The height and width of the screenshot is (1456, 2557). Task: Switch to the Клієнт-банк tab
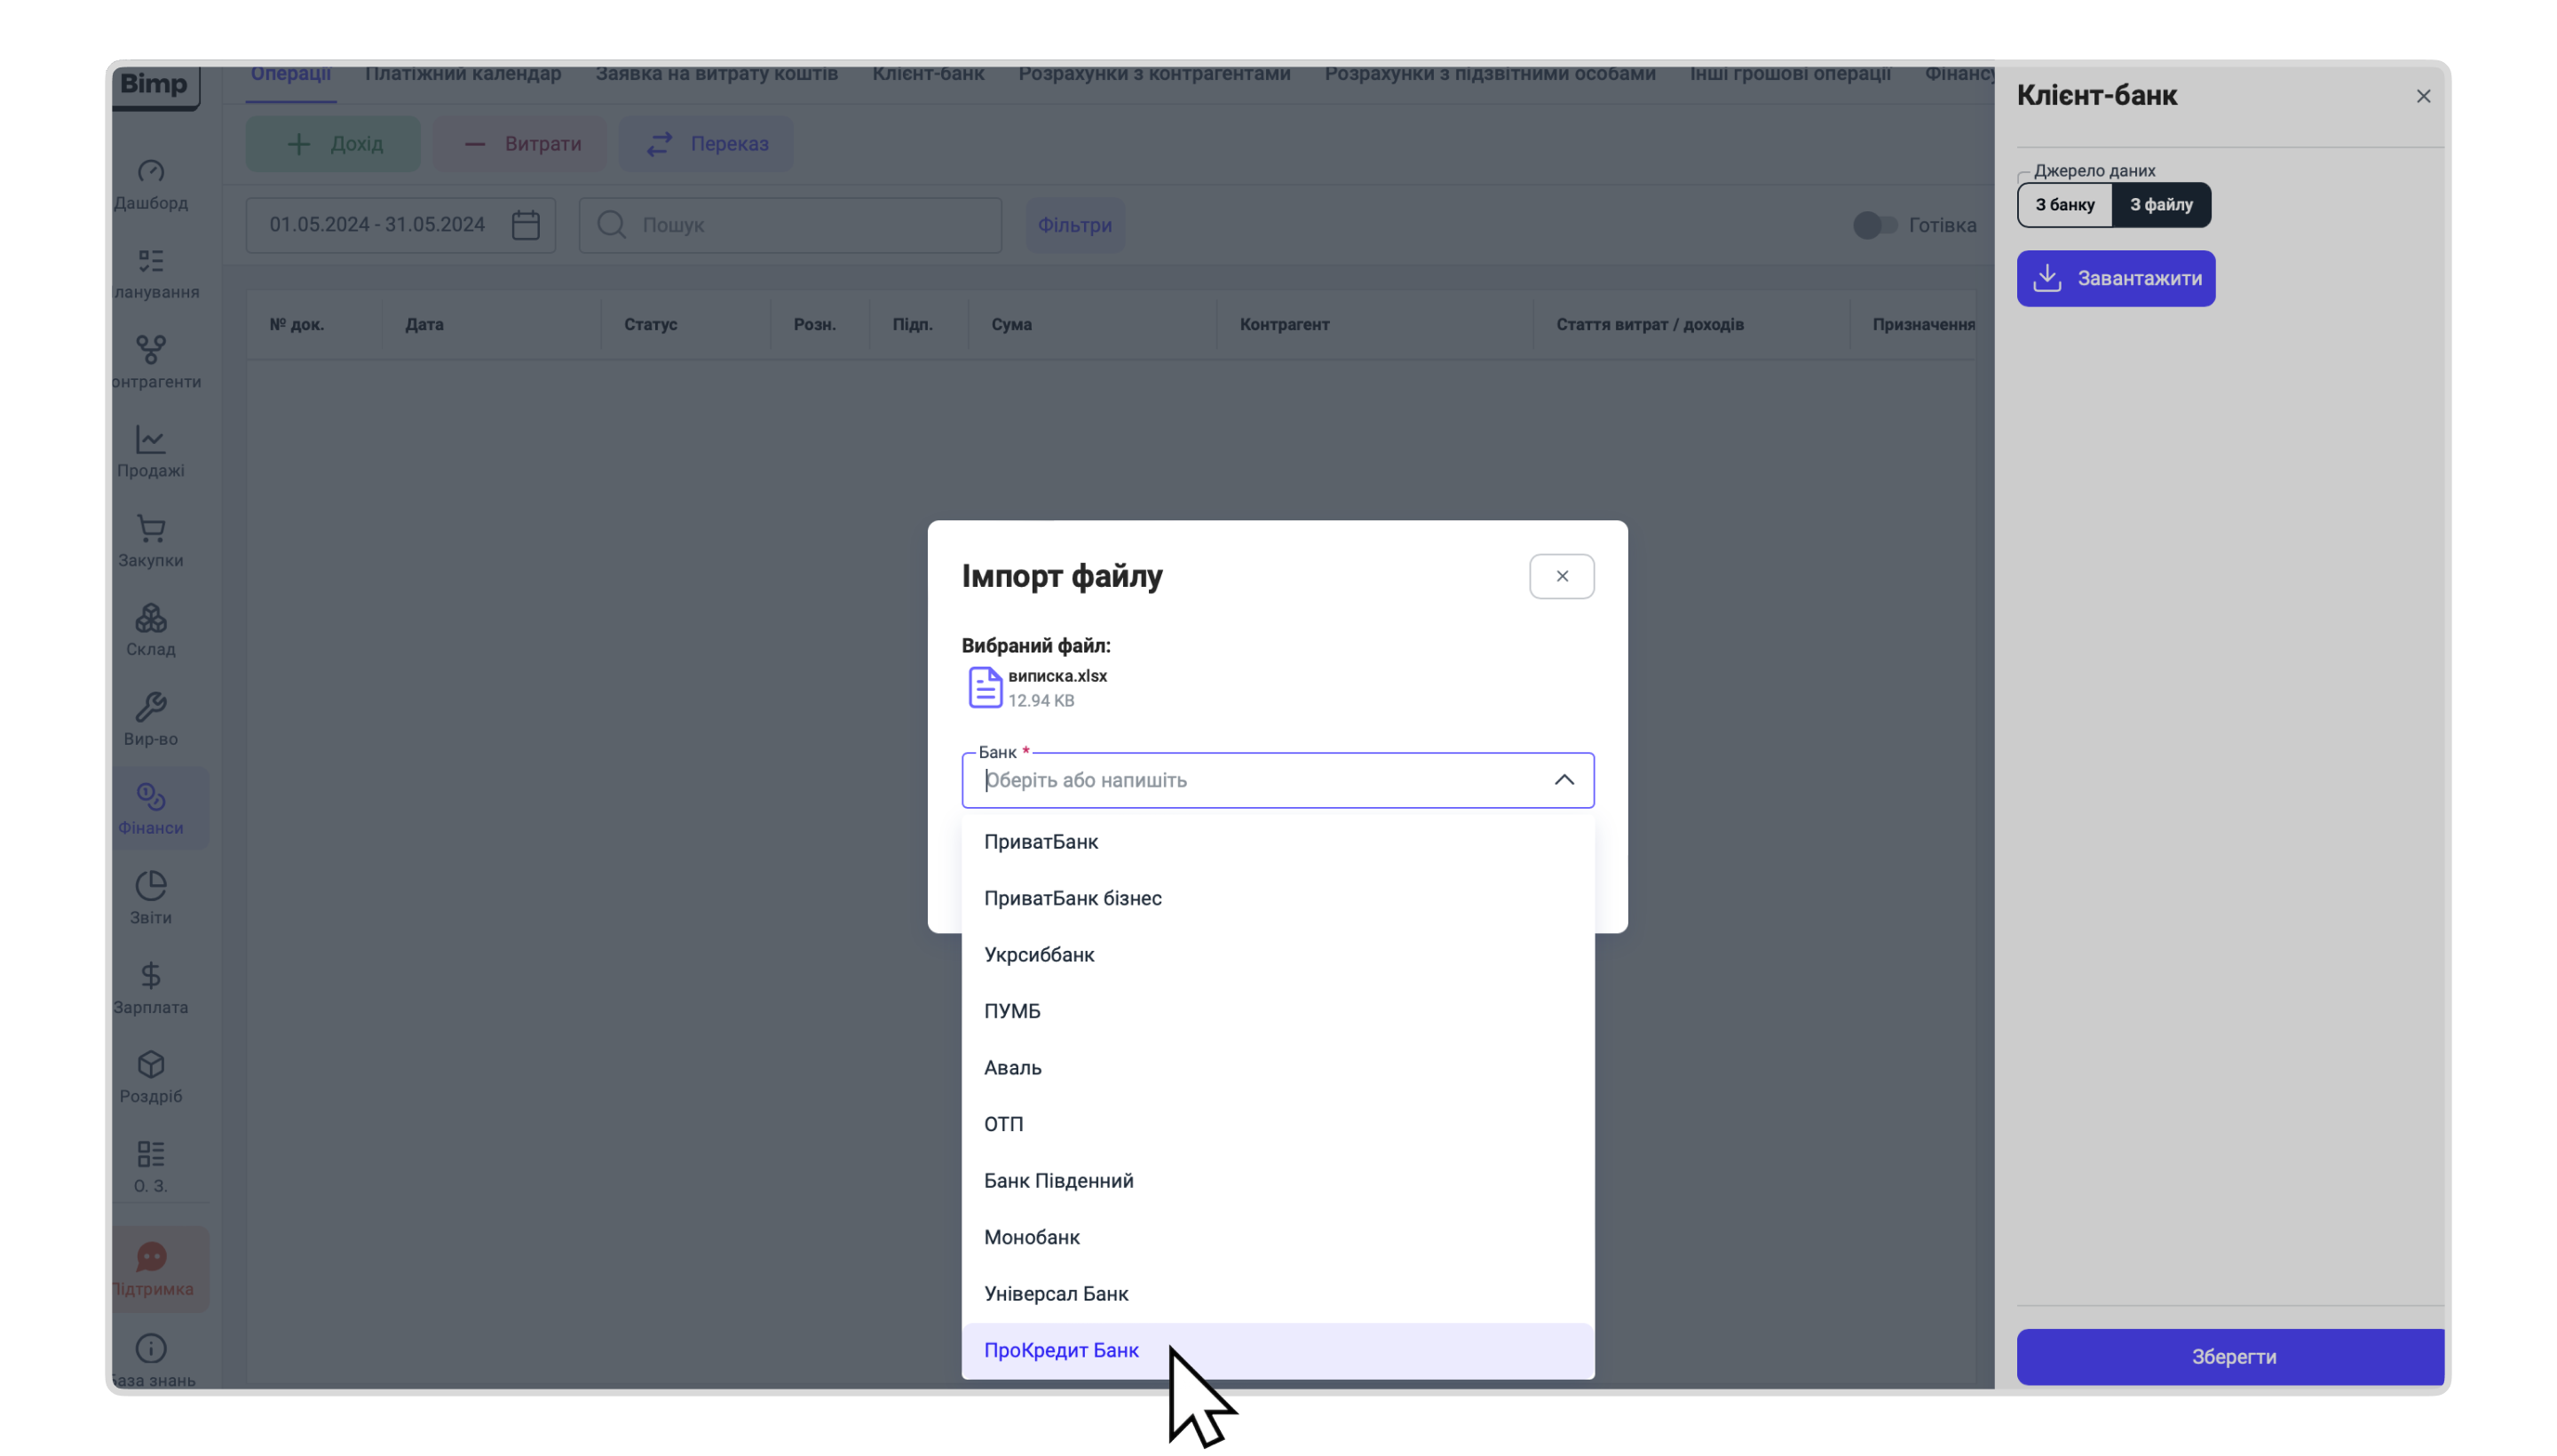coord(928,74)
